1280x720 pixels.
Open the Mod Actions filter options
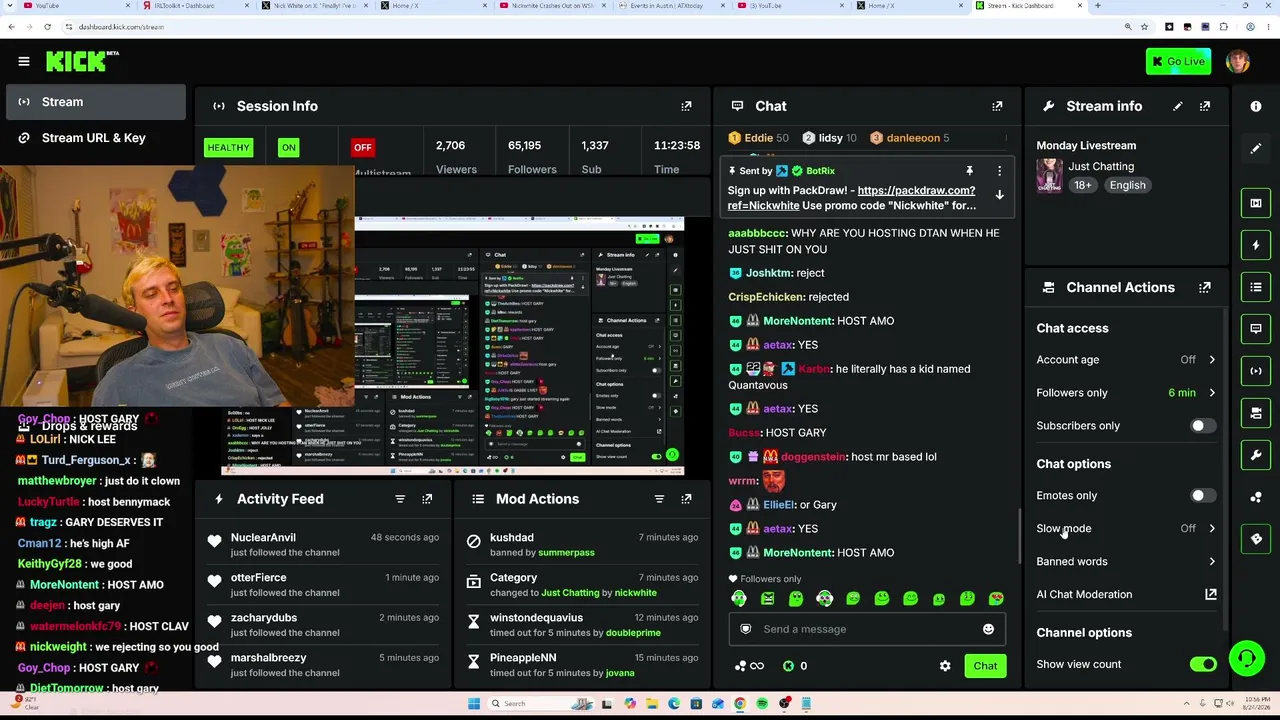pos(659,499)
